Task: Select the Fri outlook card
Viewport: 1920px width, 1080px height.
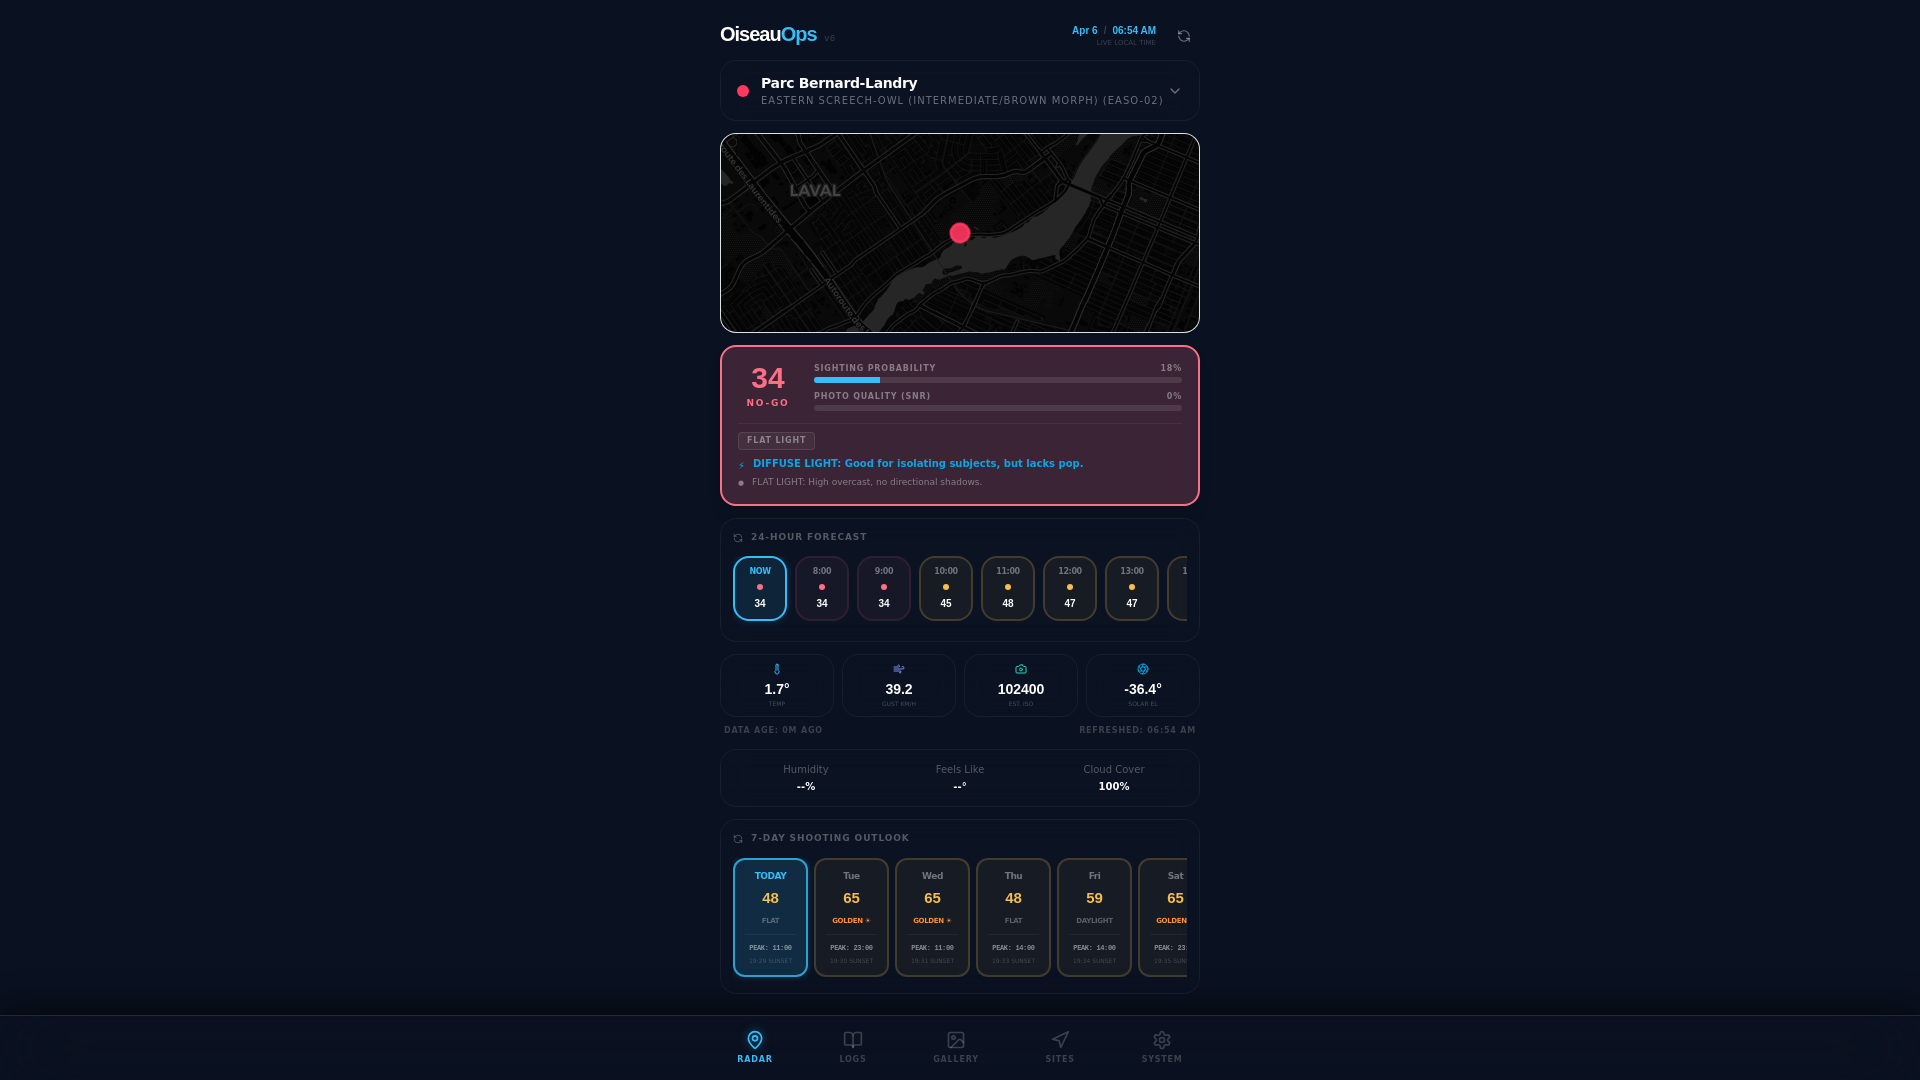Action: click(1094, 917)
